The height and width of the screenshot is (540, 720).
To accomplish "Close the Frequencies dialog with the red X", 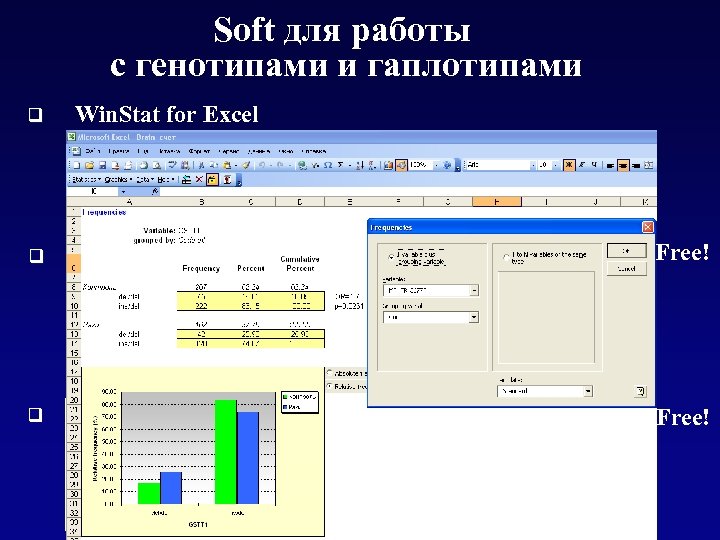I will click(x=647, y=227).
